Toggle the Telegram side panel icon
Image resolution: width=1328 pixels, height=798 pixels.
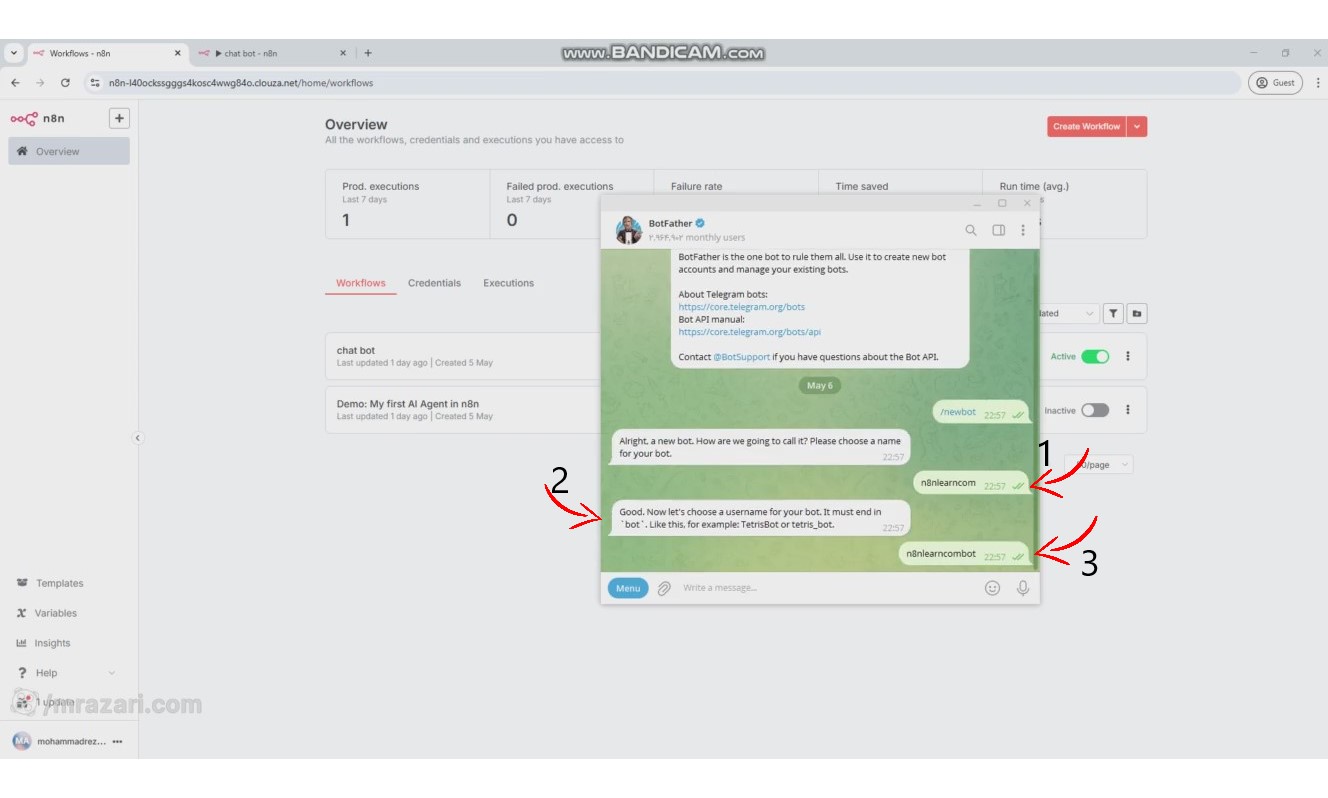(x=998, y=230)
